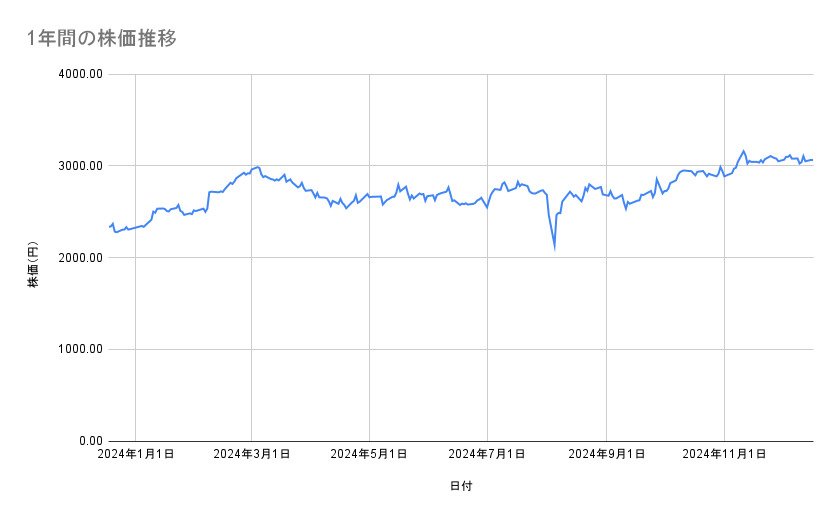This screenshot has width=839, height=519.
Task: Click the 2024年1月1日 date label
Action: pyautogui.click(x=136, y=454)
